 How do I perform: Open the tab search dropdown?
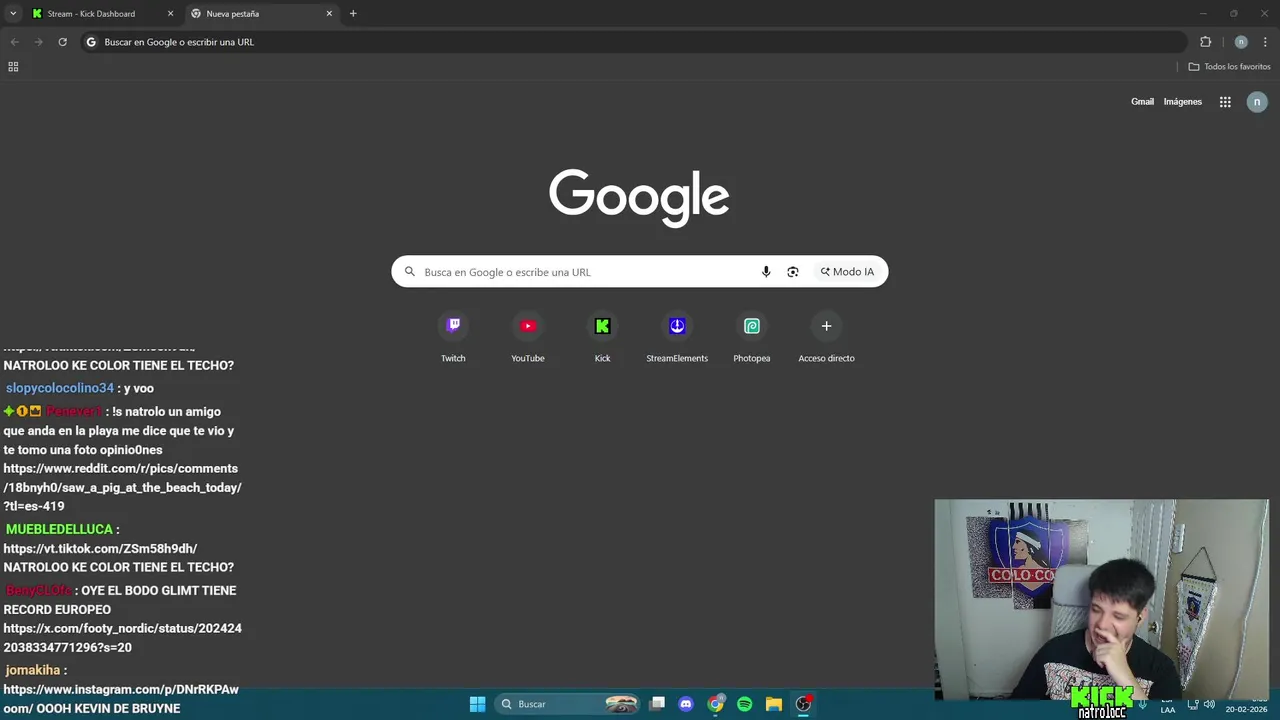[x=13, y=14]
